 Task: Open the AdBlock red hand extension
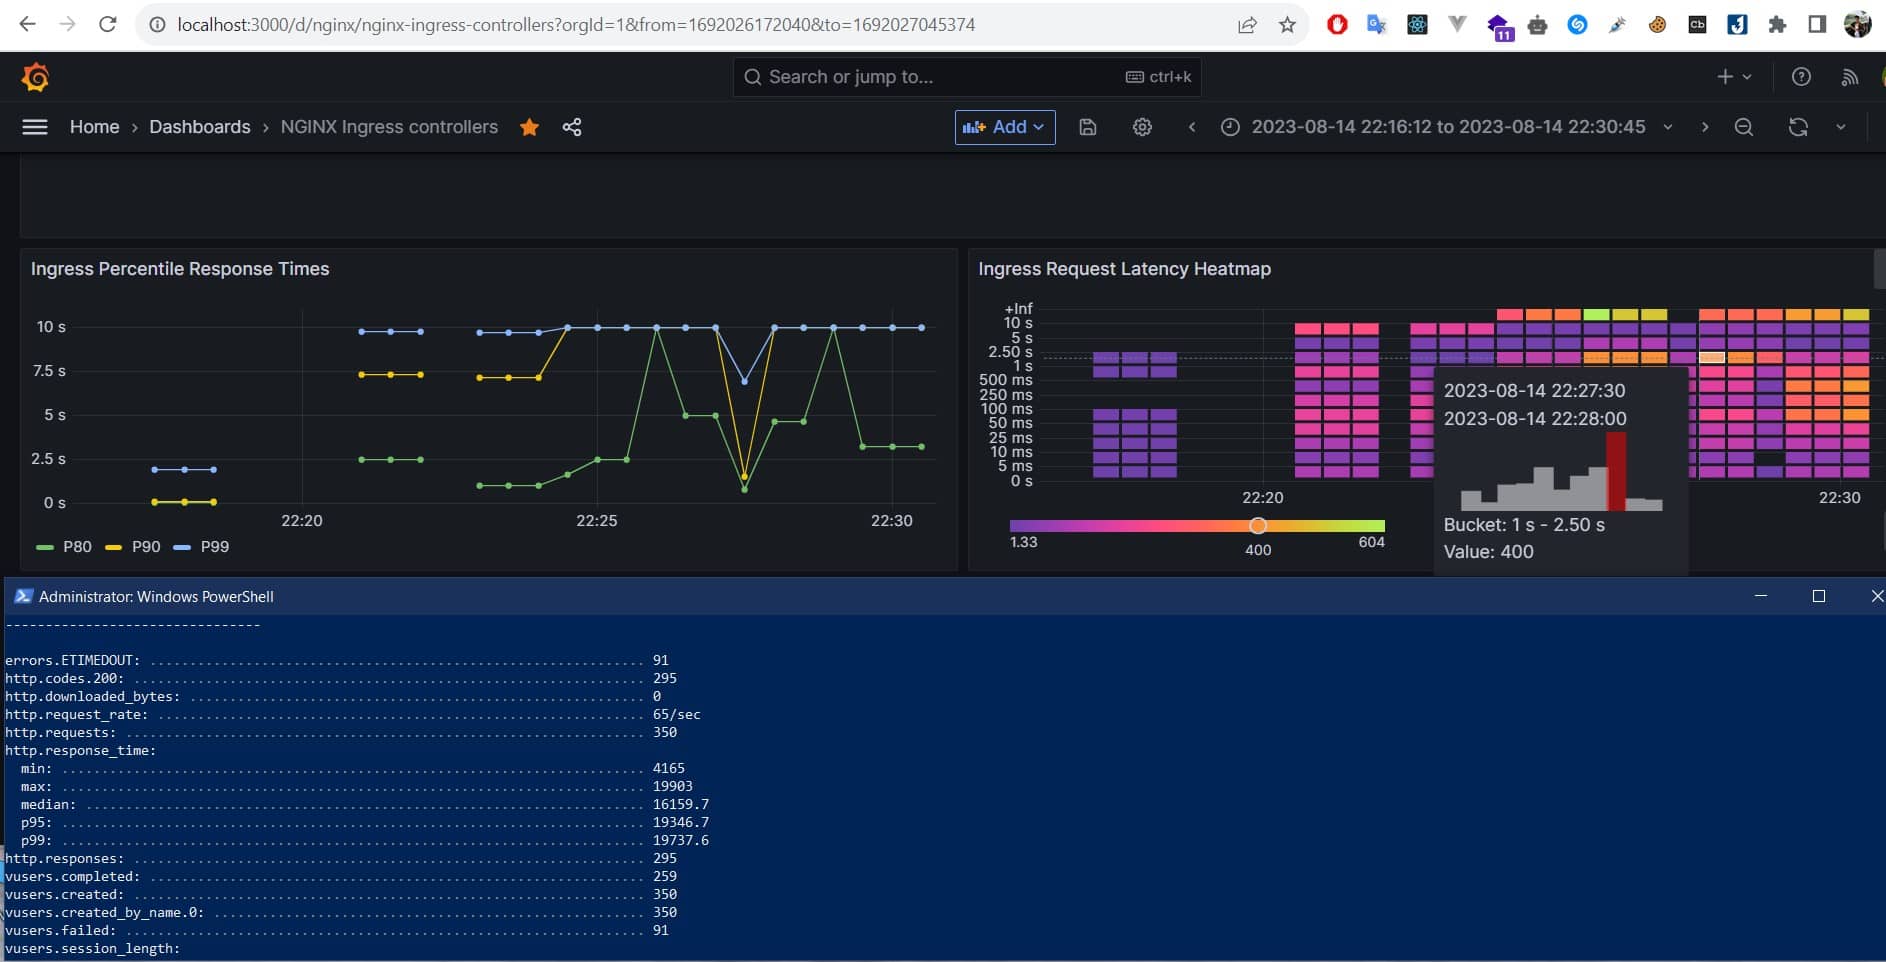[x=1337, y=25]
